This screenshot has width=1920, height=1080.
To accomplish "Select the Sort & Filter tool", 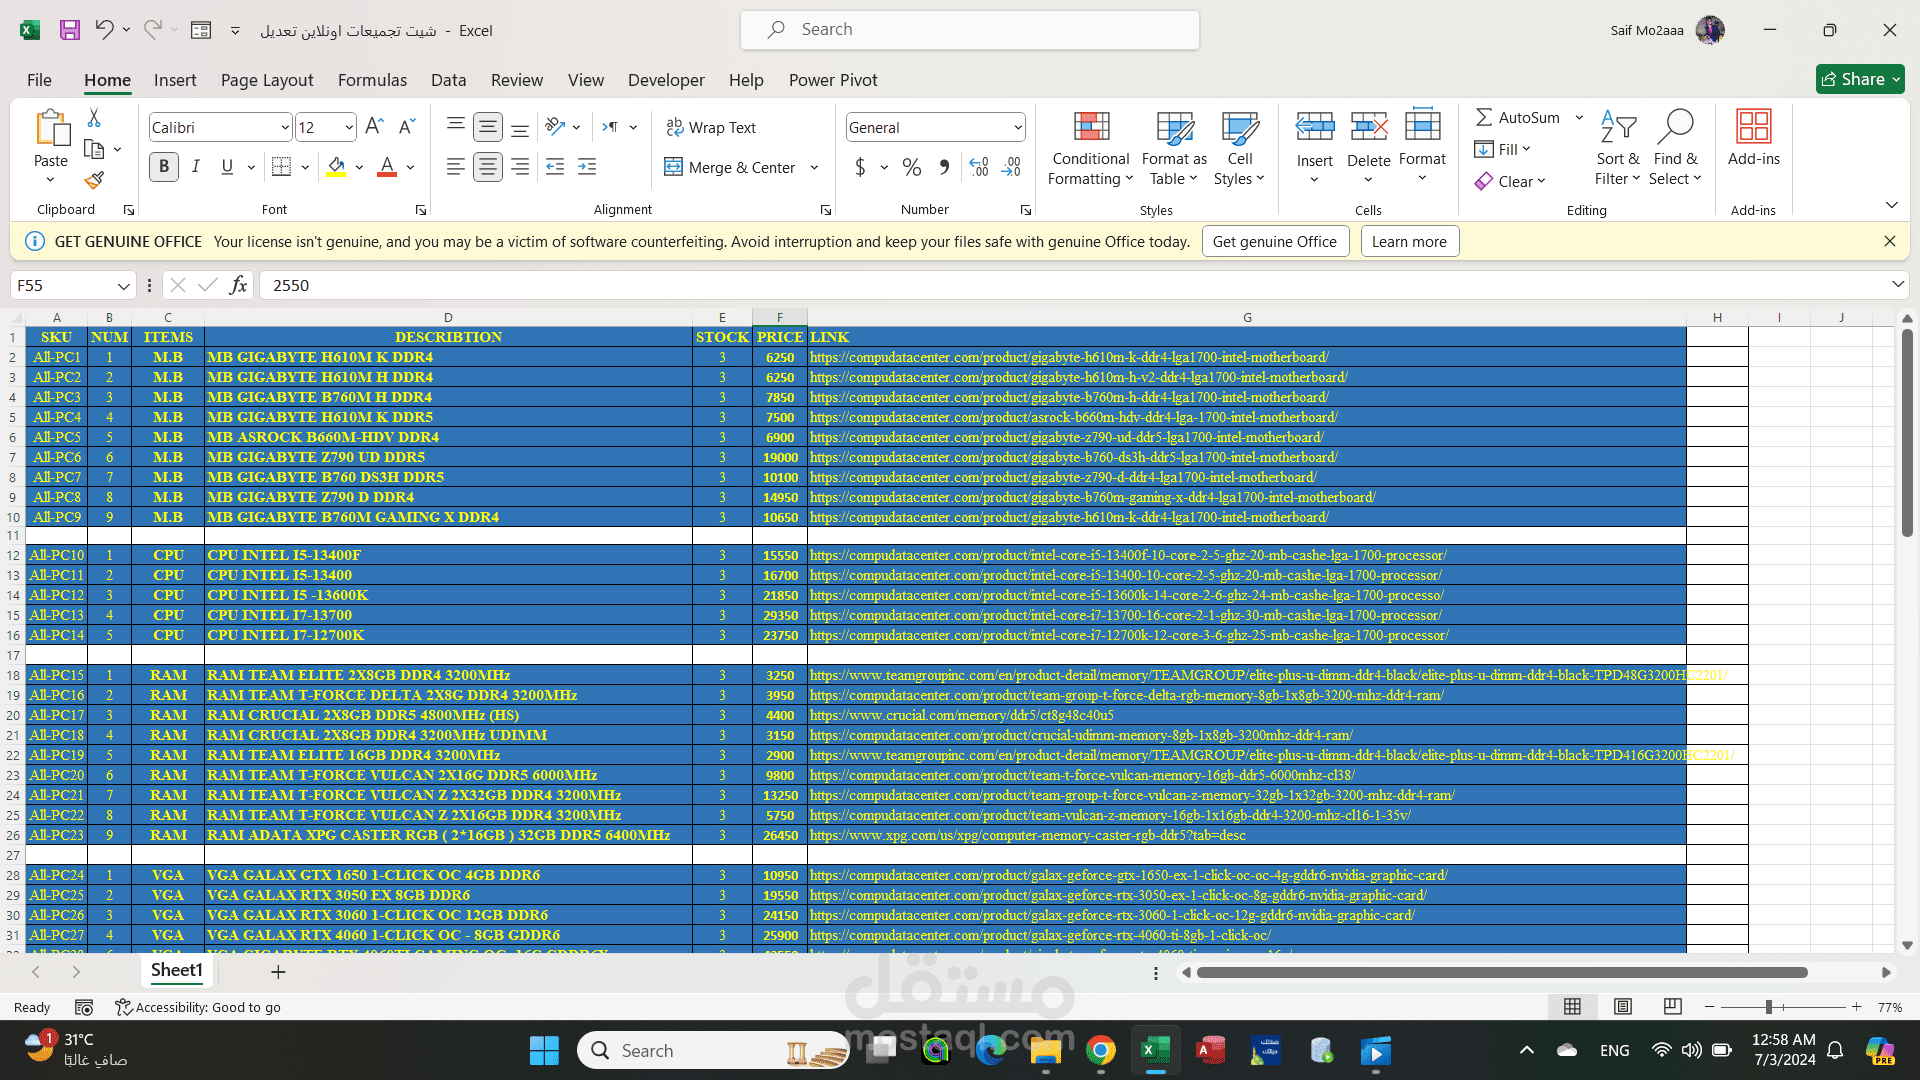I will click(1616, 148).
